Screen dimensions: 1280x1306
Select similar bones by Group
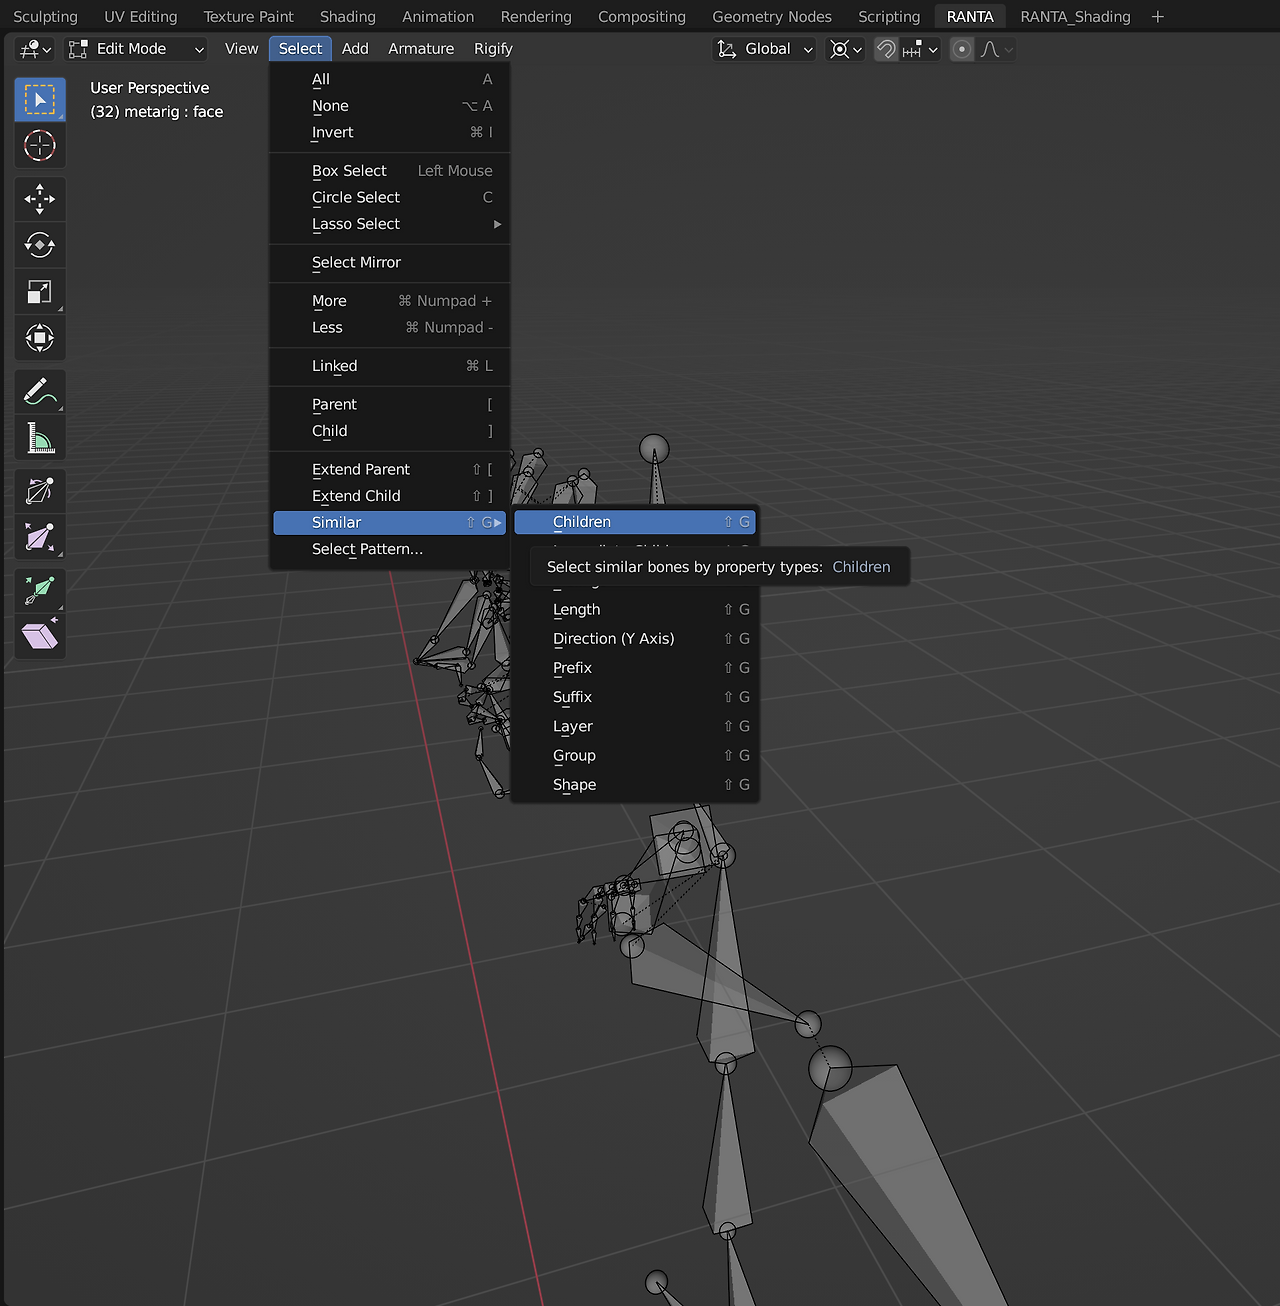coord(635,755)
